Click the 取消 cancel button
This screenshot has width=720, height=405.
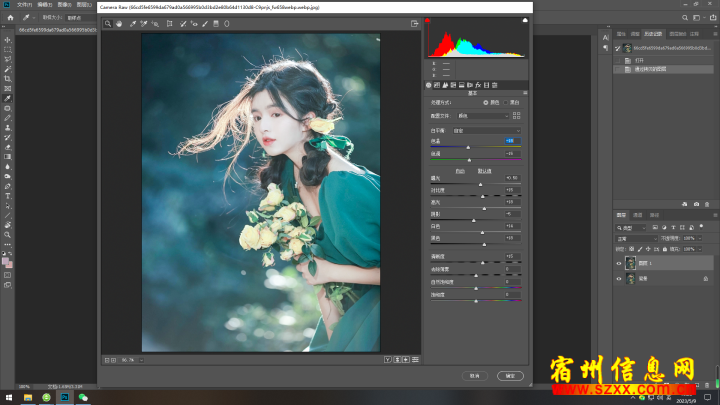pyautogui.click(x=474, y=376)
